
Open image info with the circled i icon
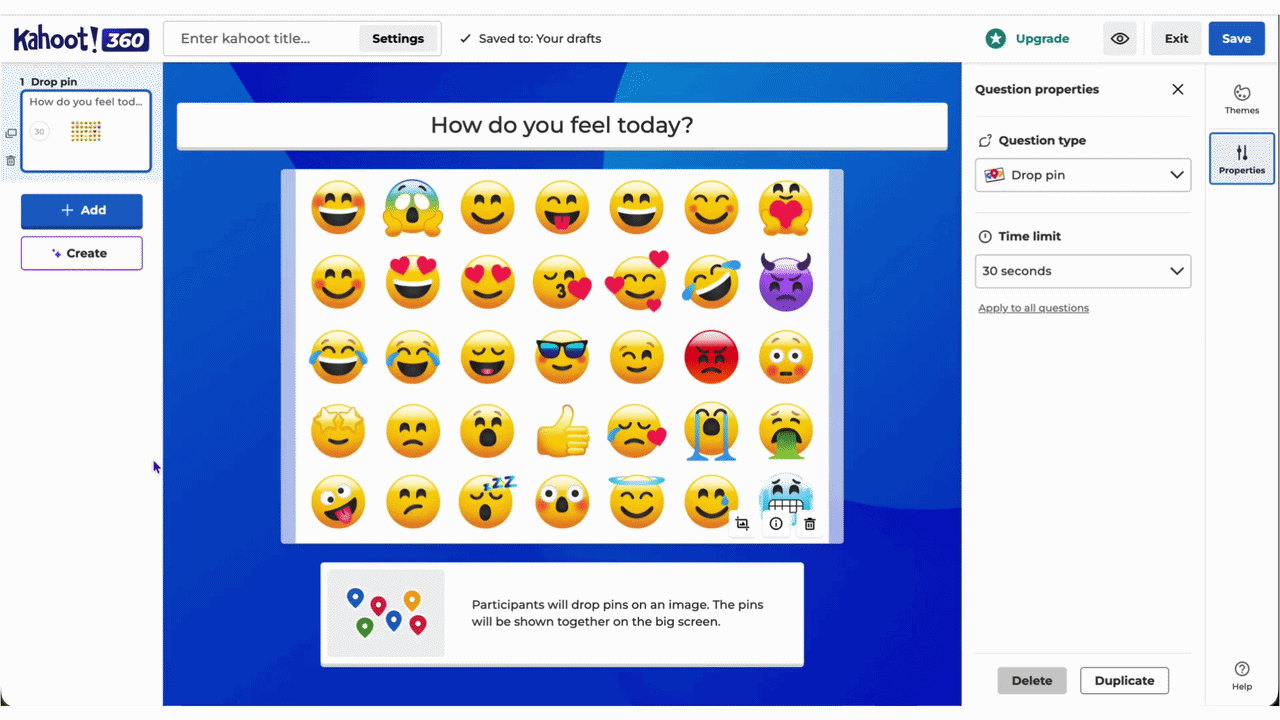[x=776, y=523]
